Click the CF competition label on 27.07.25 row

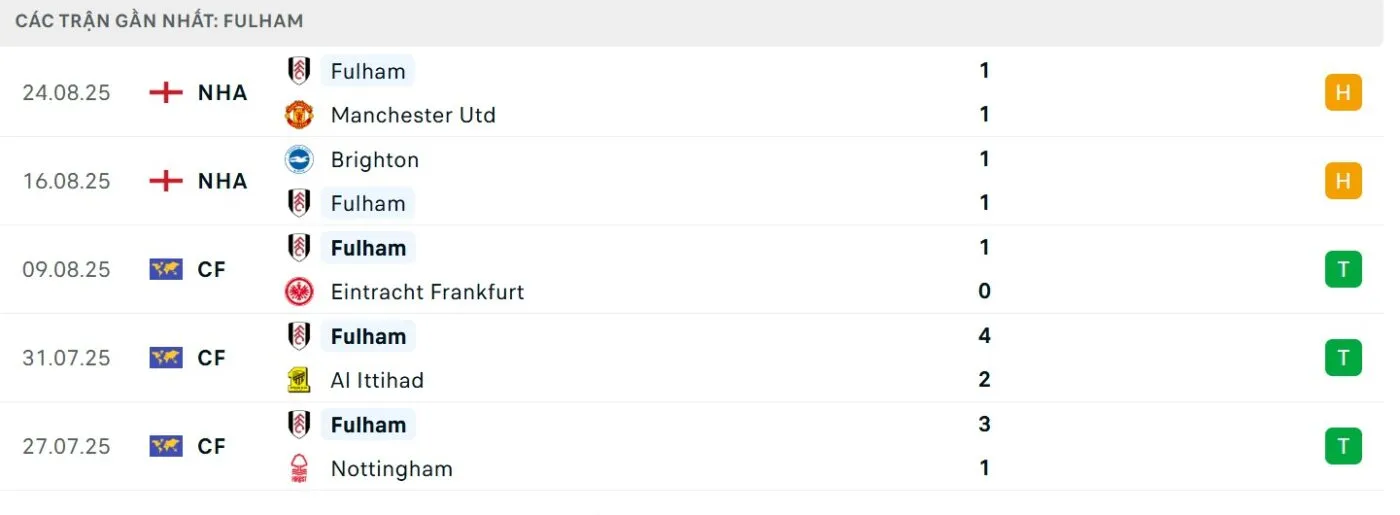pyautogui.click(x=212, y=446)
